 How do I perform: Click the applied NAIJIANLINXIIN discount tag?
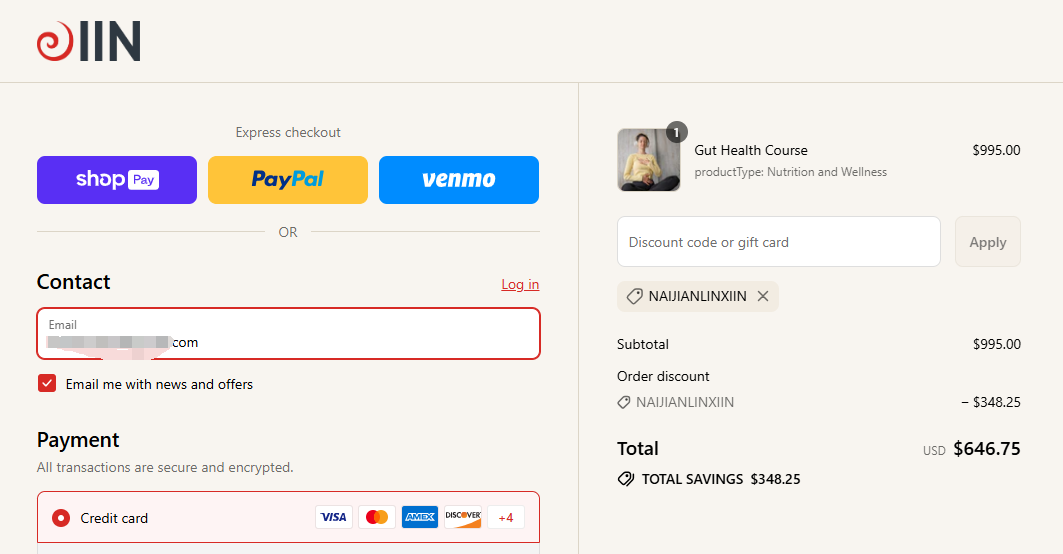690,296
